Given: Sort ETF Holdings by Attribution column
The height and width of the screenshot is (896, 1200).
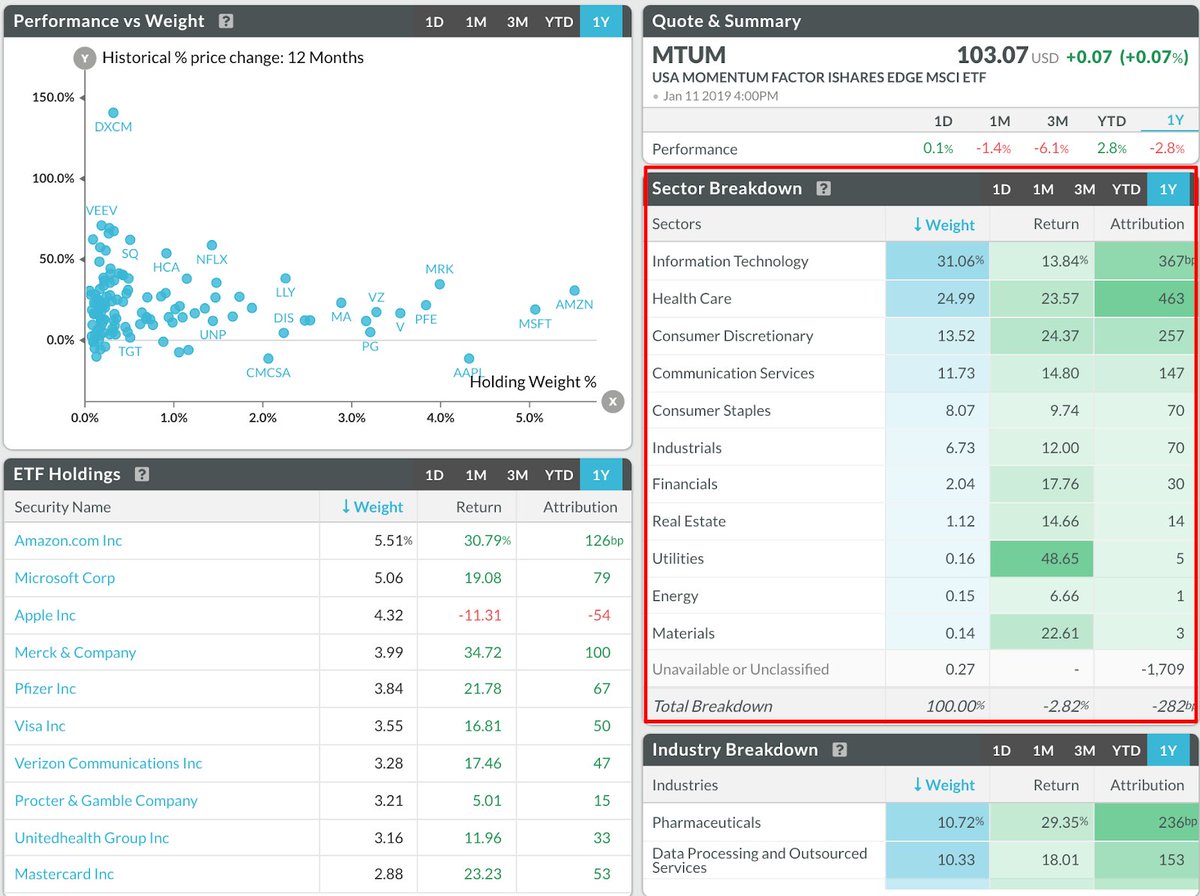Looking at the screenshot, I should [580, 507].
